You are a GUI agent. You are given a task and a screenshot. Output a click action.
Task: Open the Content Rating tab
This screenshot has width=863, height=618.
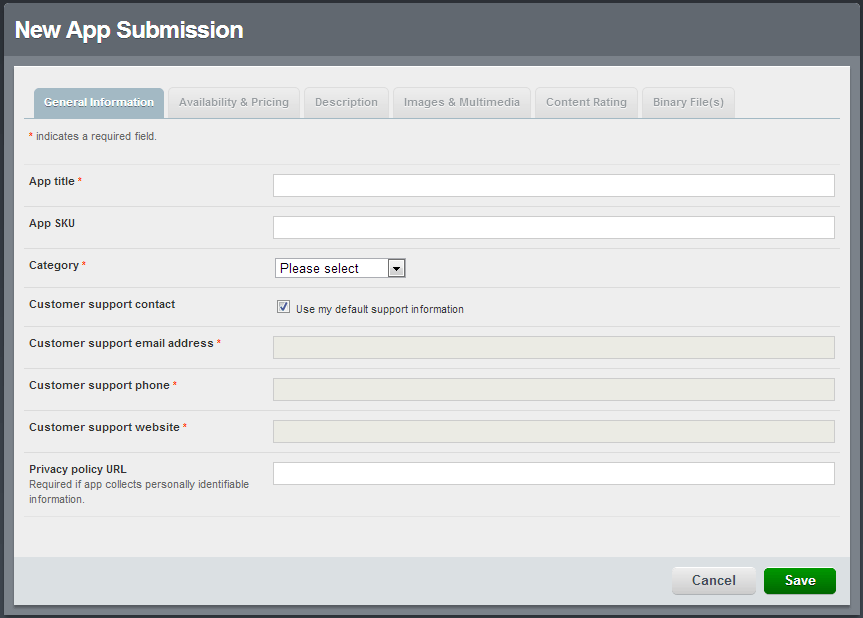tap(586, 103)
